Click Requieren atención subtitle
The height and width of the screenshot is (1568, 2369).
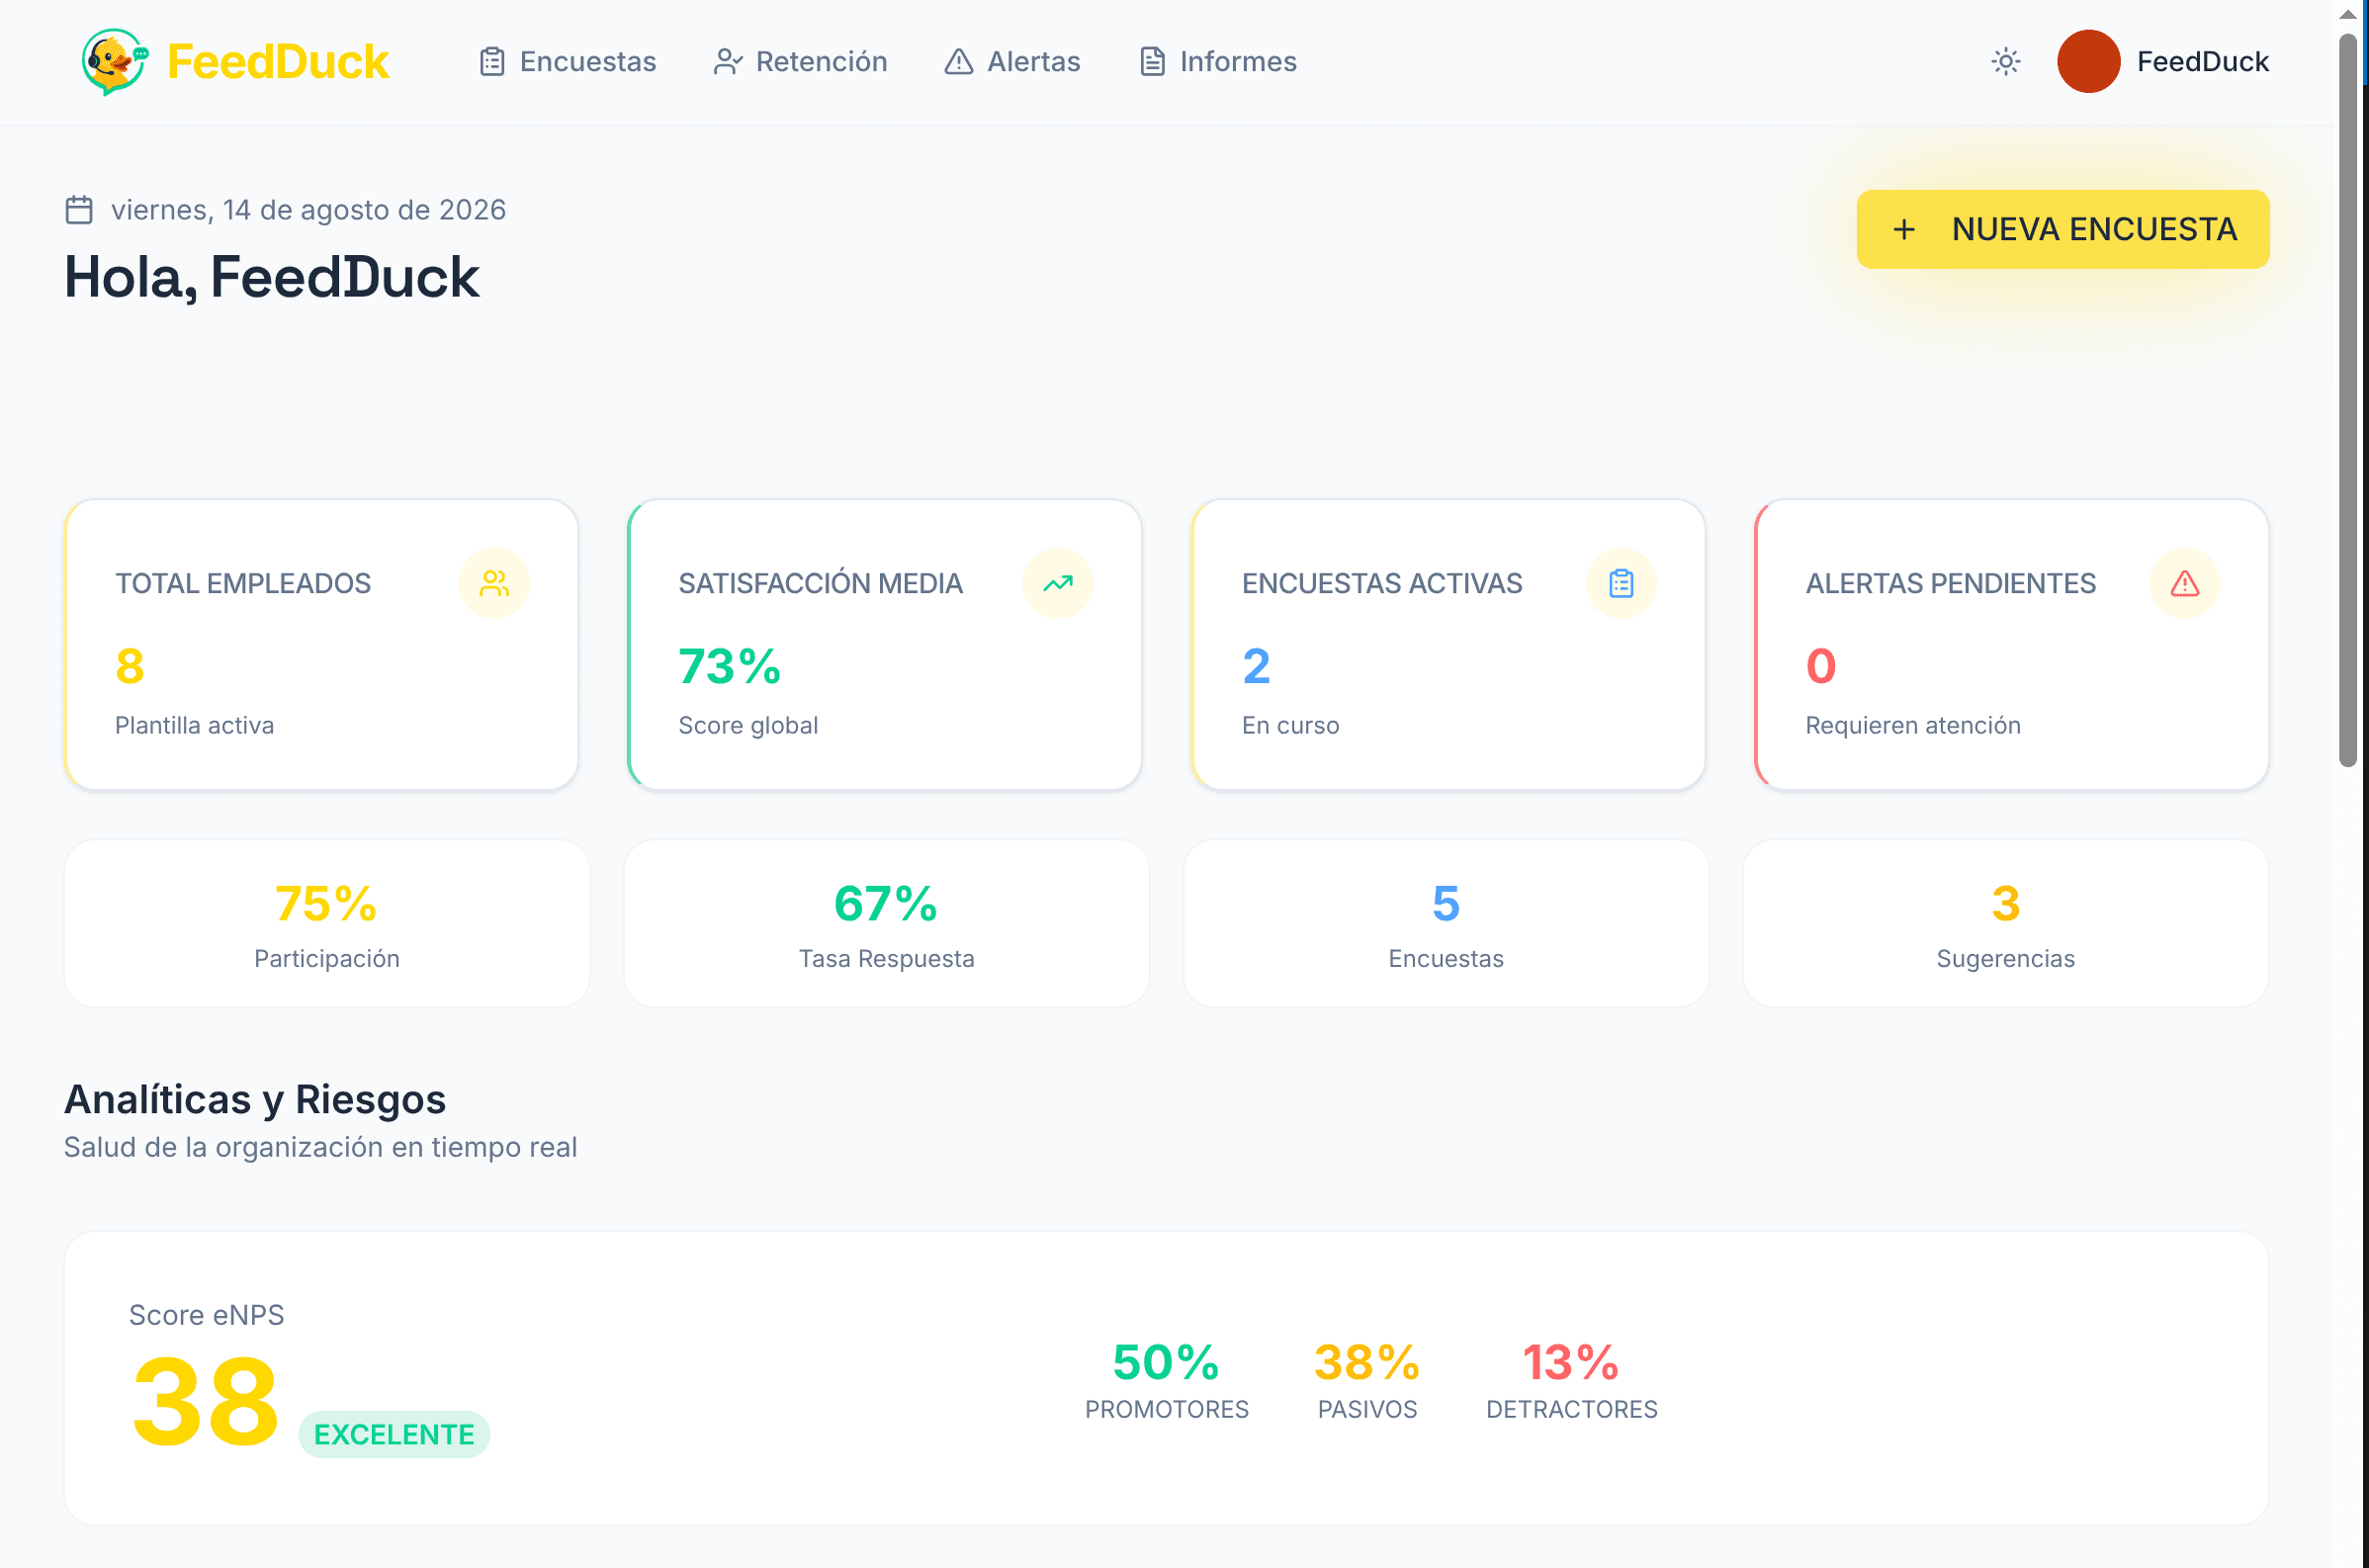coord(1912,725)
